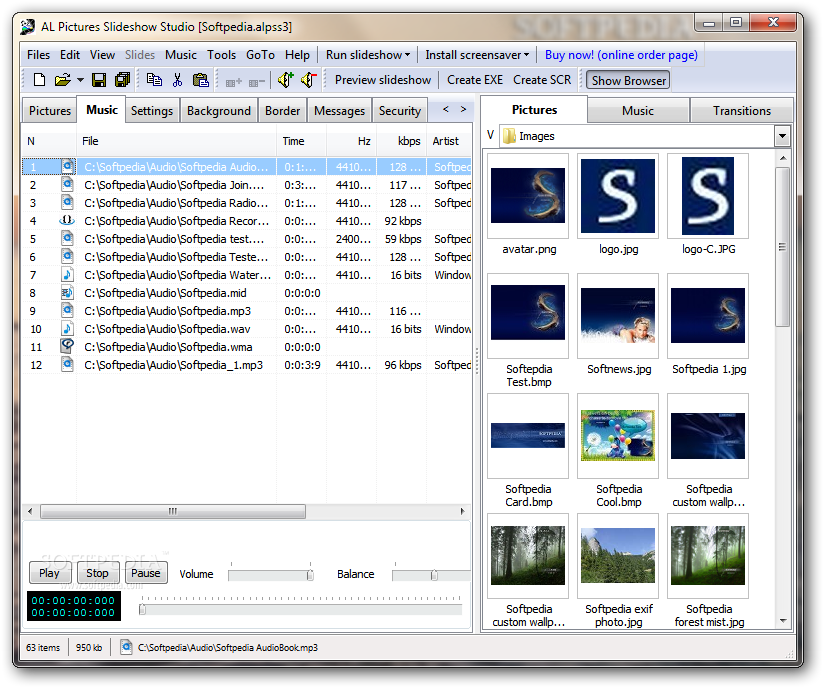824x688 pixels.
Task: Click the Save project floppy icon
Action: click(x=99, y=80)
